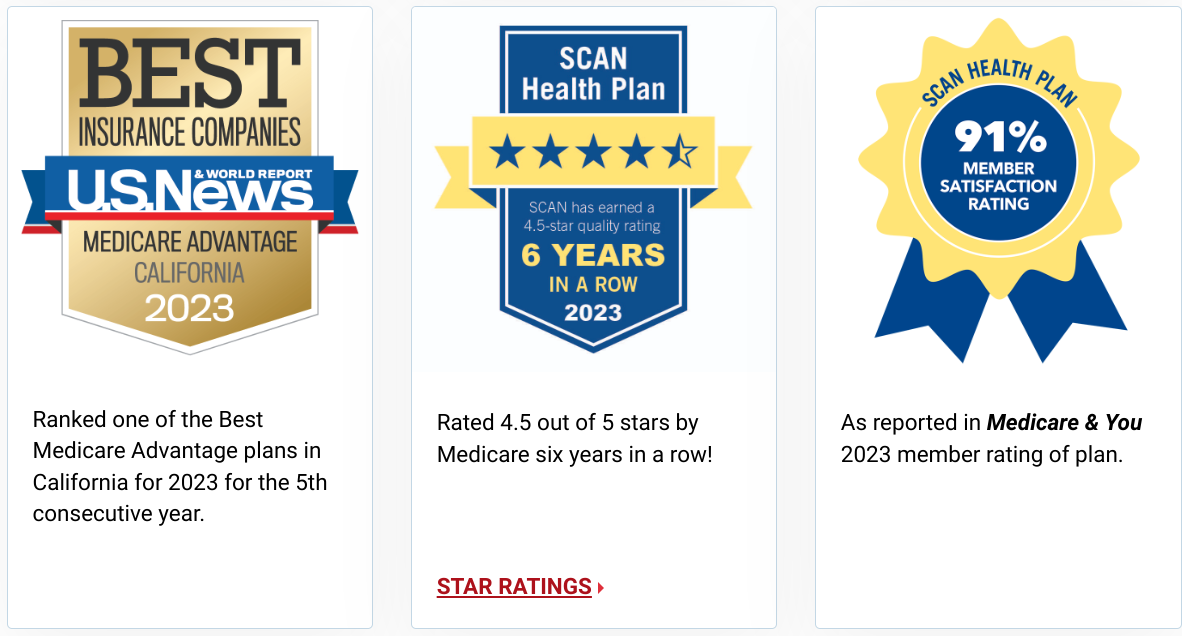Image resolution: width=1182 pixels, height=636 pixels.
Task: Click the half-filled fifth star in the rating
Action: [x=680, y=153]
